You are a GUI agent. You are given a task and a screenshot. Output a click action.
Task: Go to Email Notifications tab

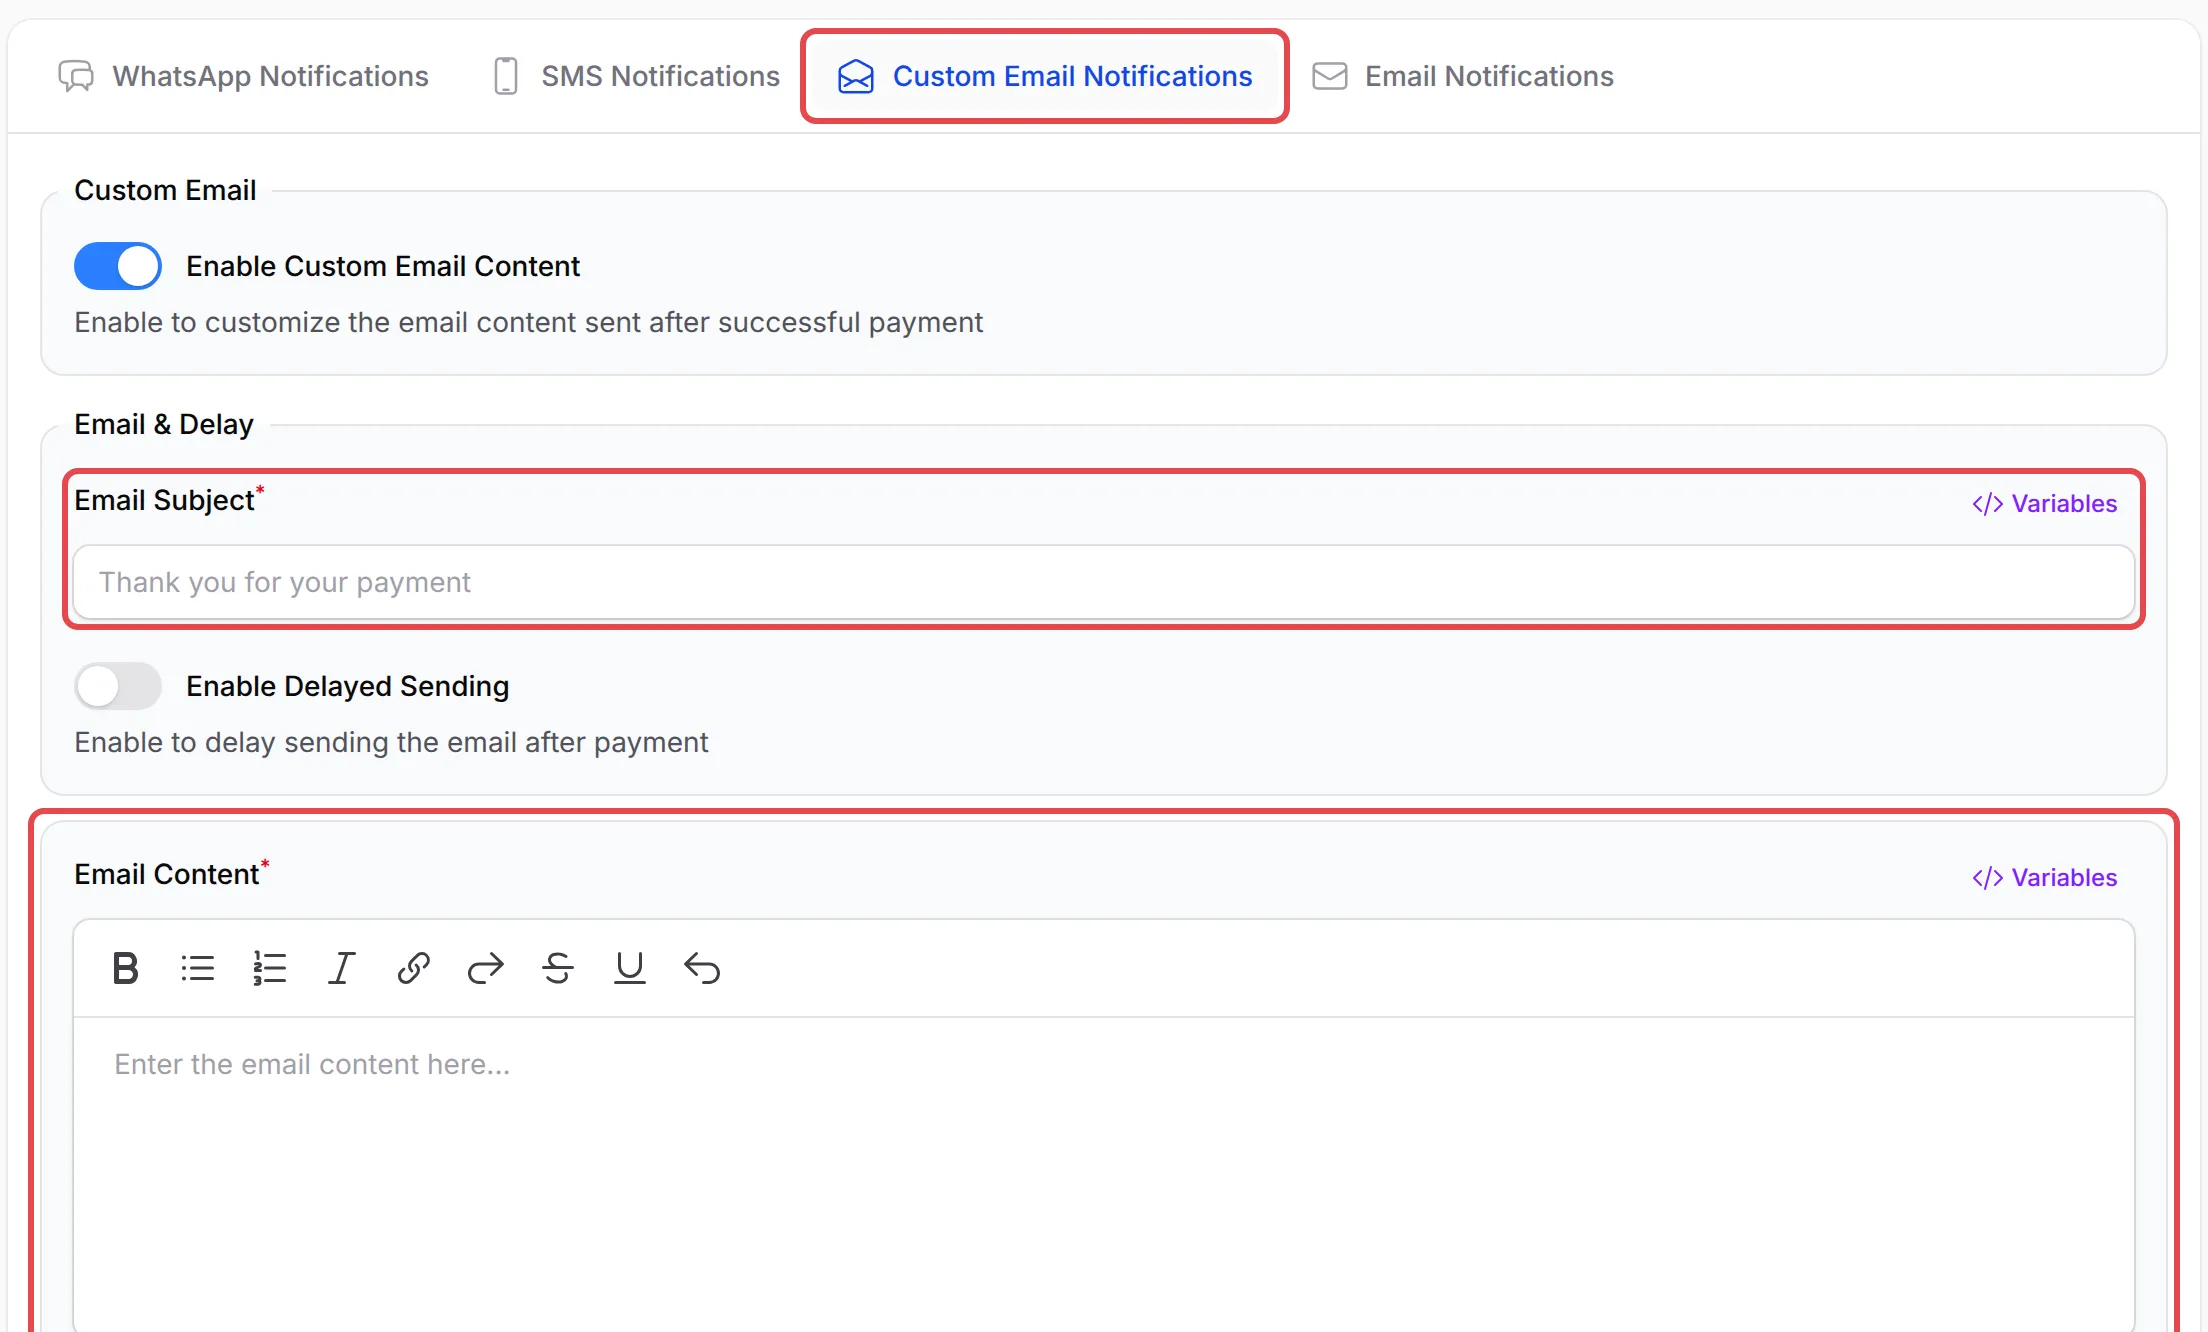coord(1462,76)
